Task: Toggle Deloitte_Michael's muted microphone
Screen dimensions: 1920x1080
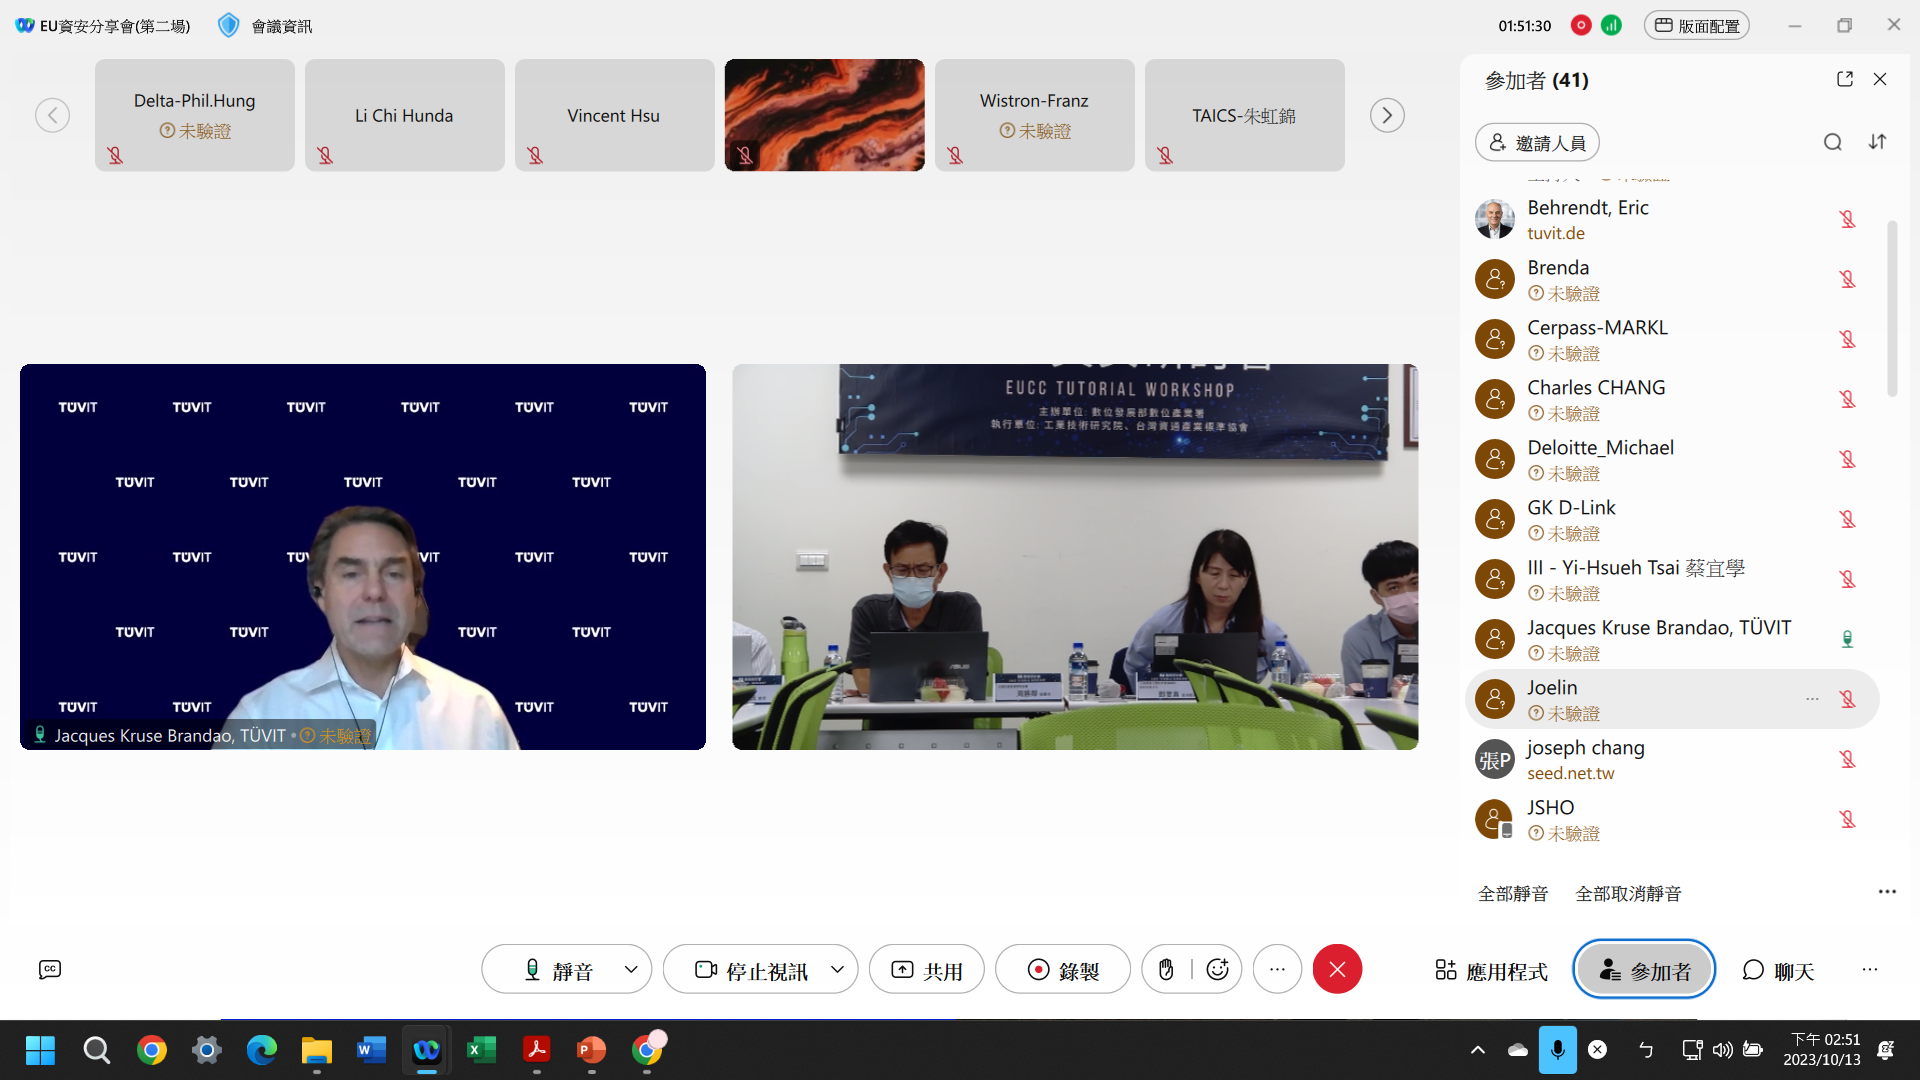Action: (1847, 459)
